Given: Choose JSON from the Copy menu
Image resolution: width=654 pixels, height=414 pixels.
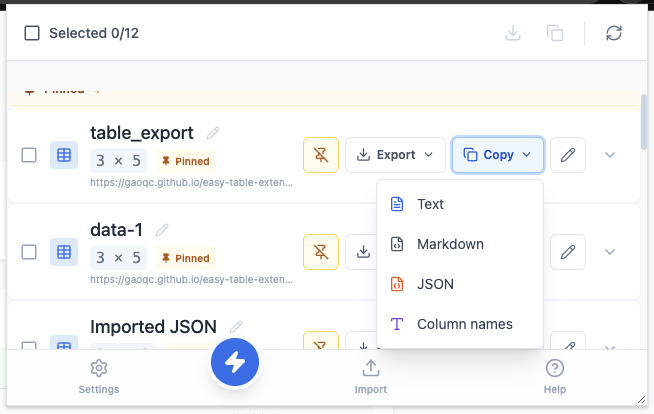Looking at the screenshot, I should (460, 284).
